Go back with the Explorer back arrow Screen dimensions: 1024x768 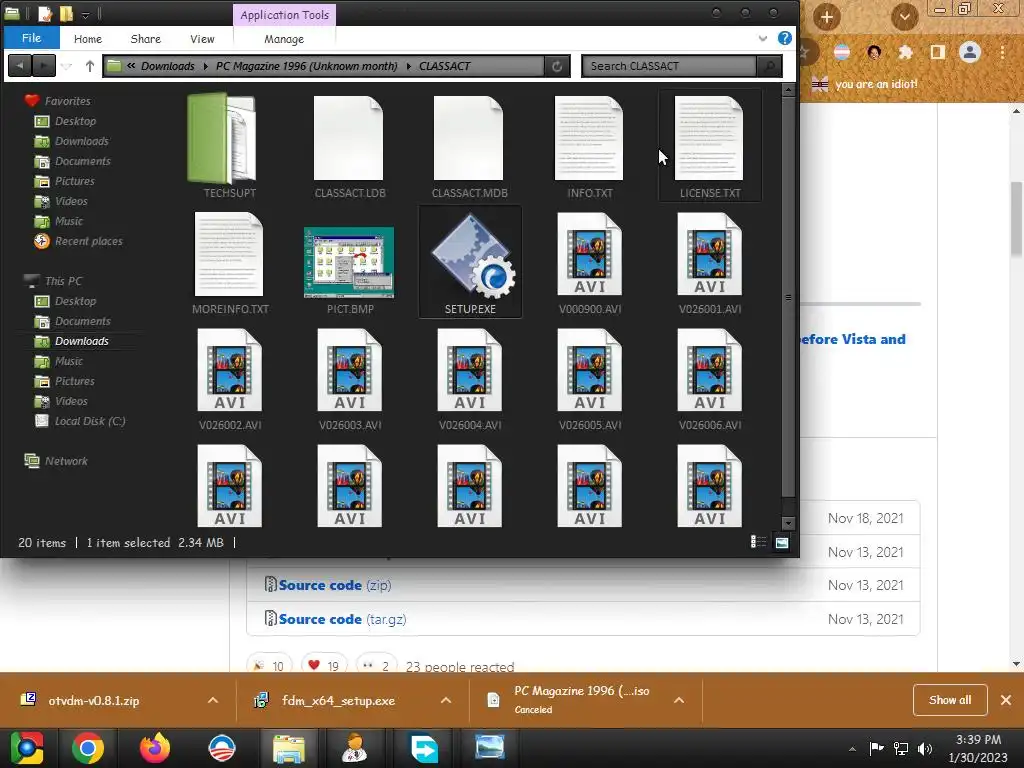(x=20, y=66)
